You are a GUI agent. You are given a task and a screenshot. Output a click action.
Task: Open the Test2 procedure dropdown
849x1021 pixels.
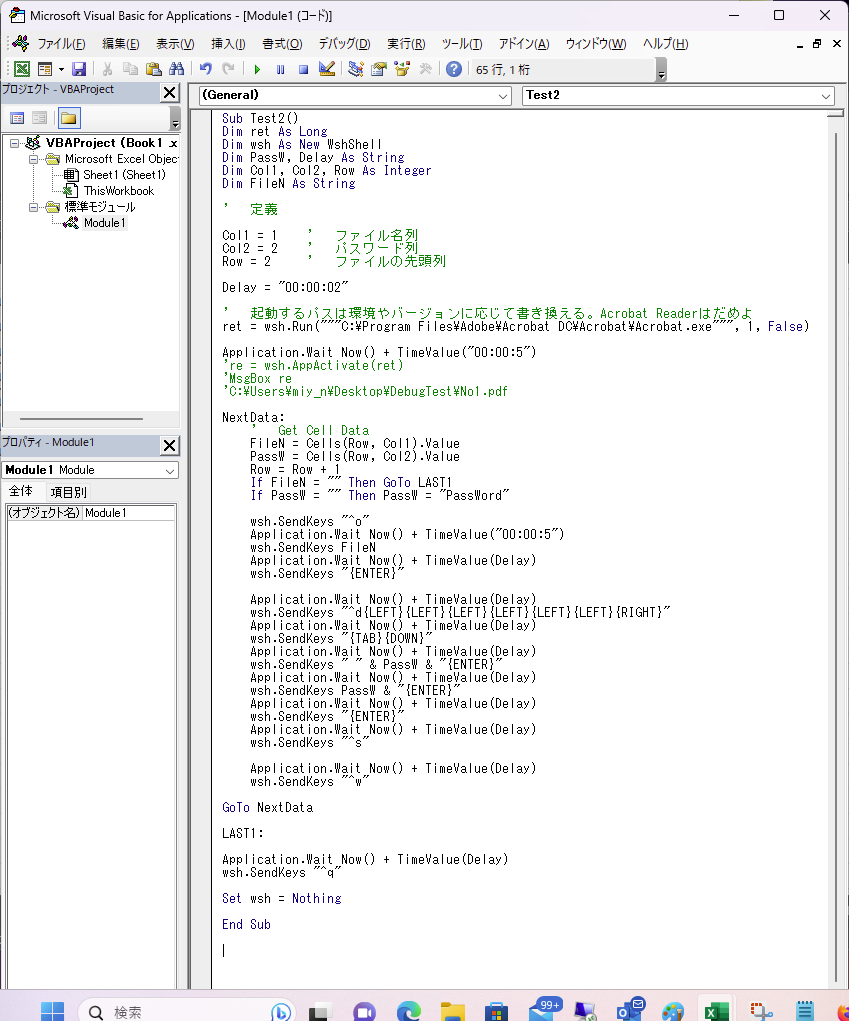(x=826, y=96)
